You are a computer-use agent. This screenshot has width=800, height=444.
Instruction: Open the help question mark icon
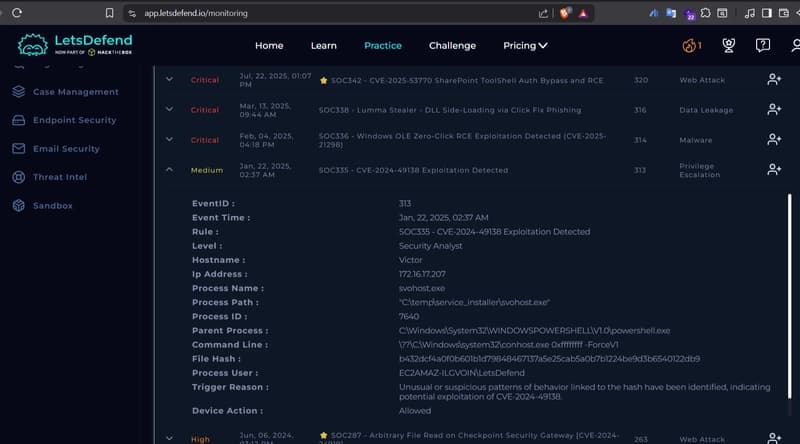[763, 45]
